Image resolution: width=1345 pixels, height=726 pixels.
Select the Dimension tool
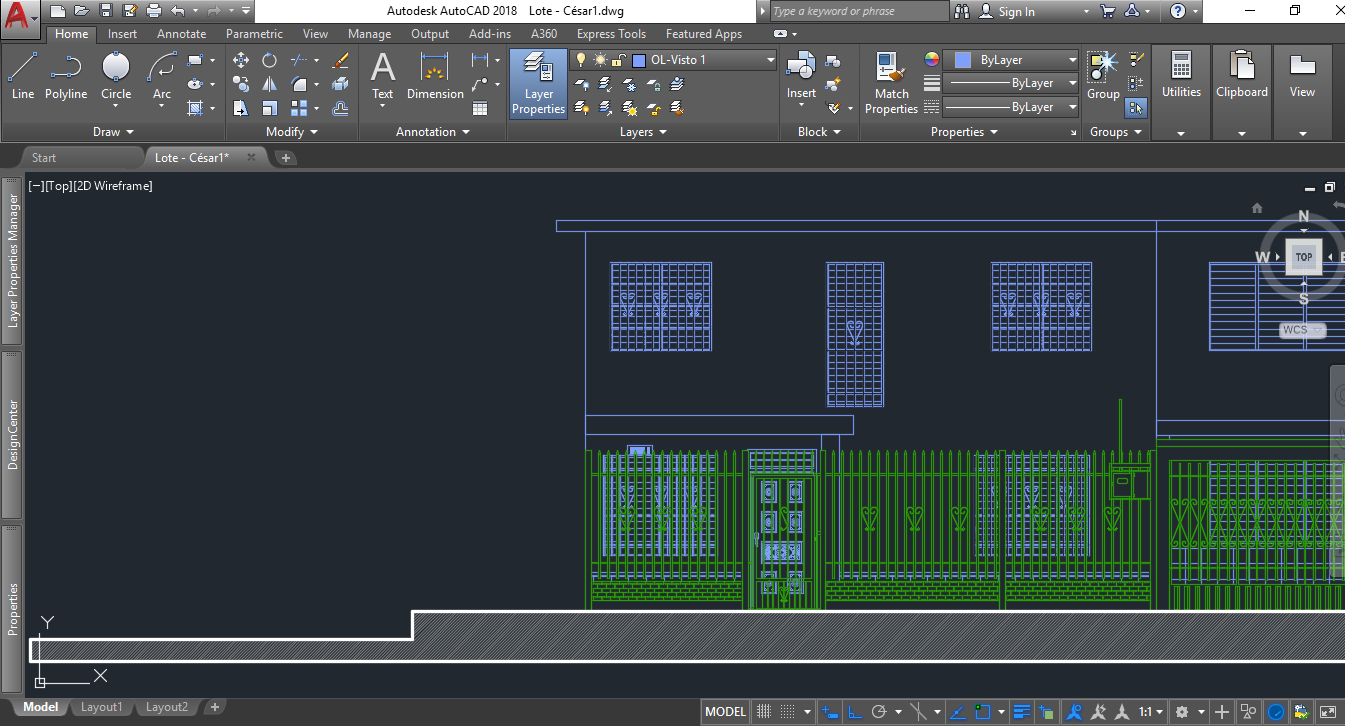(435, 76)
